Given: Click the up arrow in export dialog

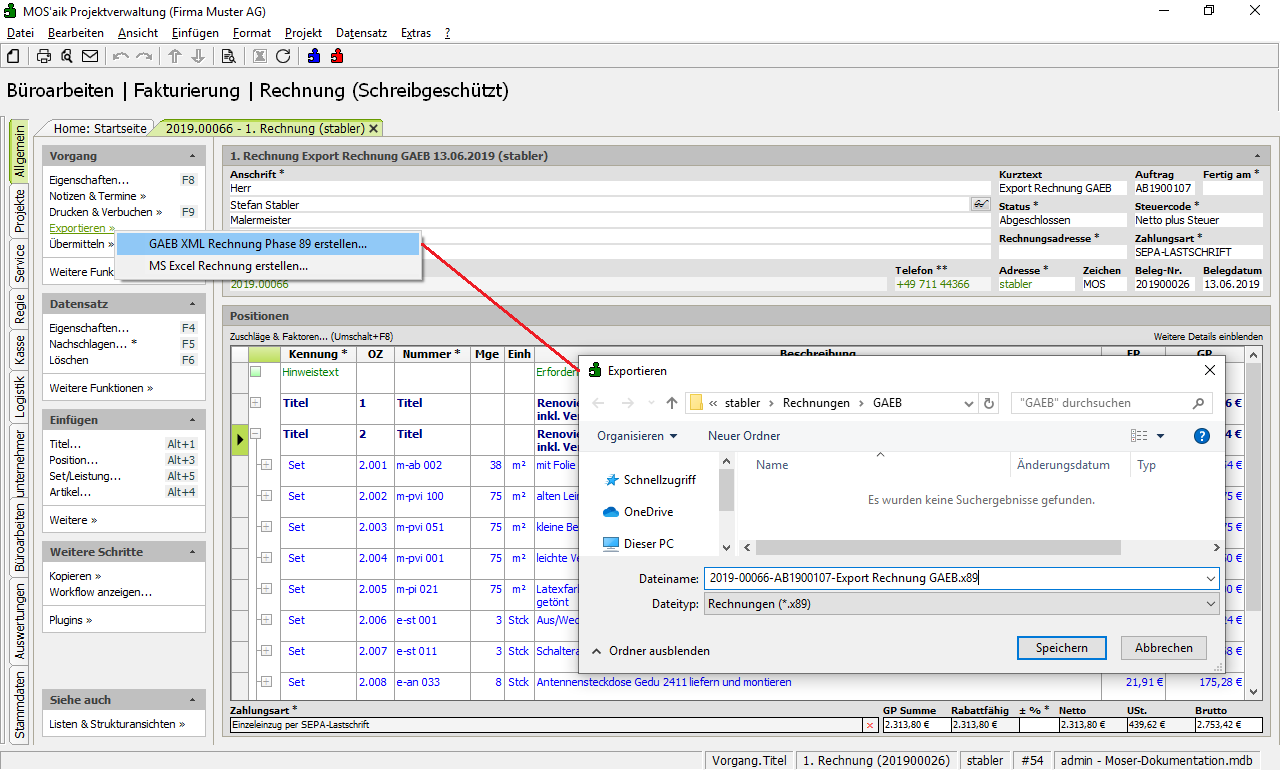Looking at the screenshot, I should coord(672,403).
